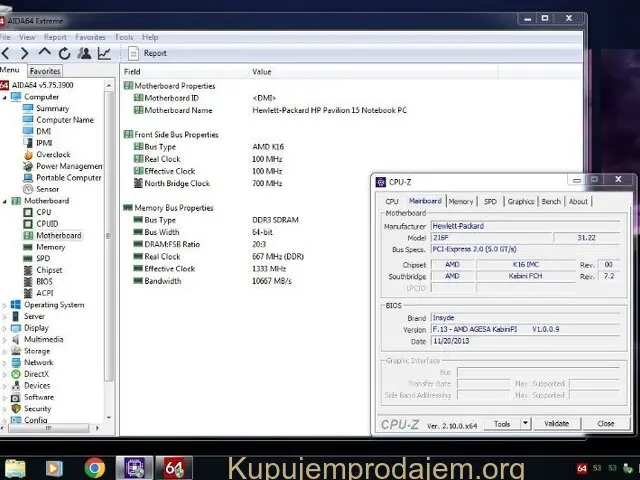Screen dimensions: 640x480
Task: Click the AIDA64 taskbar icon
Action: coord(174,467)
